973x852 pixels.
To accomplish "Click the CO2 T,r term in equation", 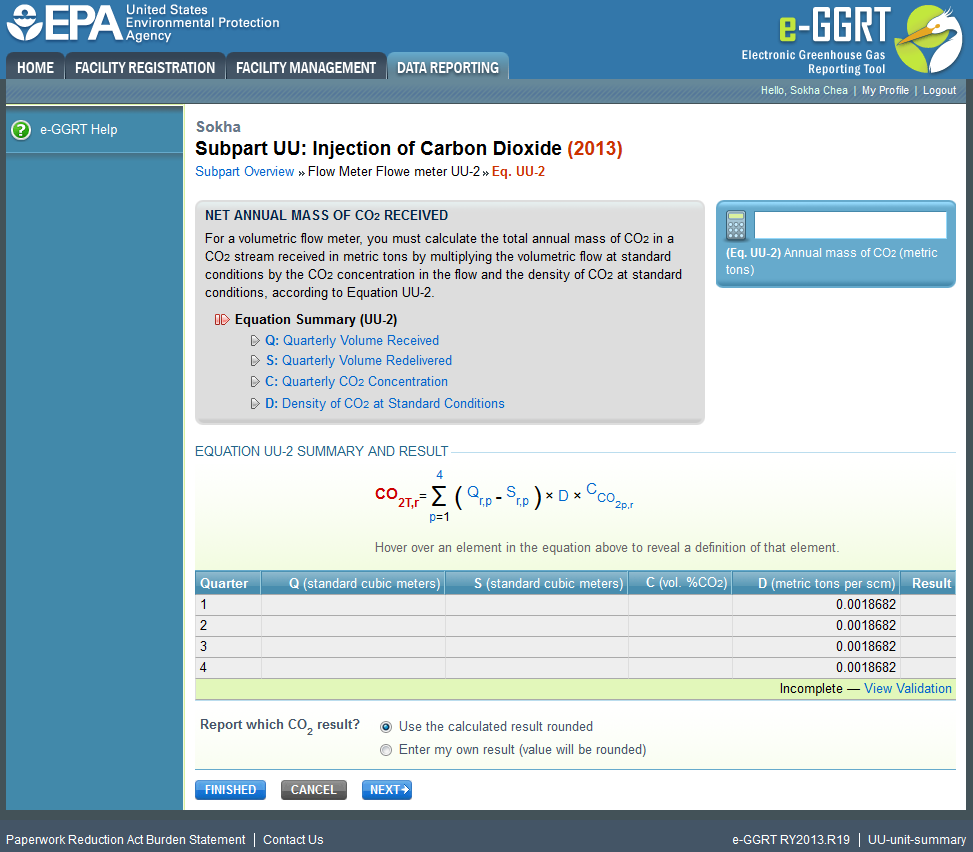I will tap(397, 496).
